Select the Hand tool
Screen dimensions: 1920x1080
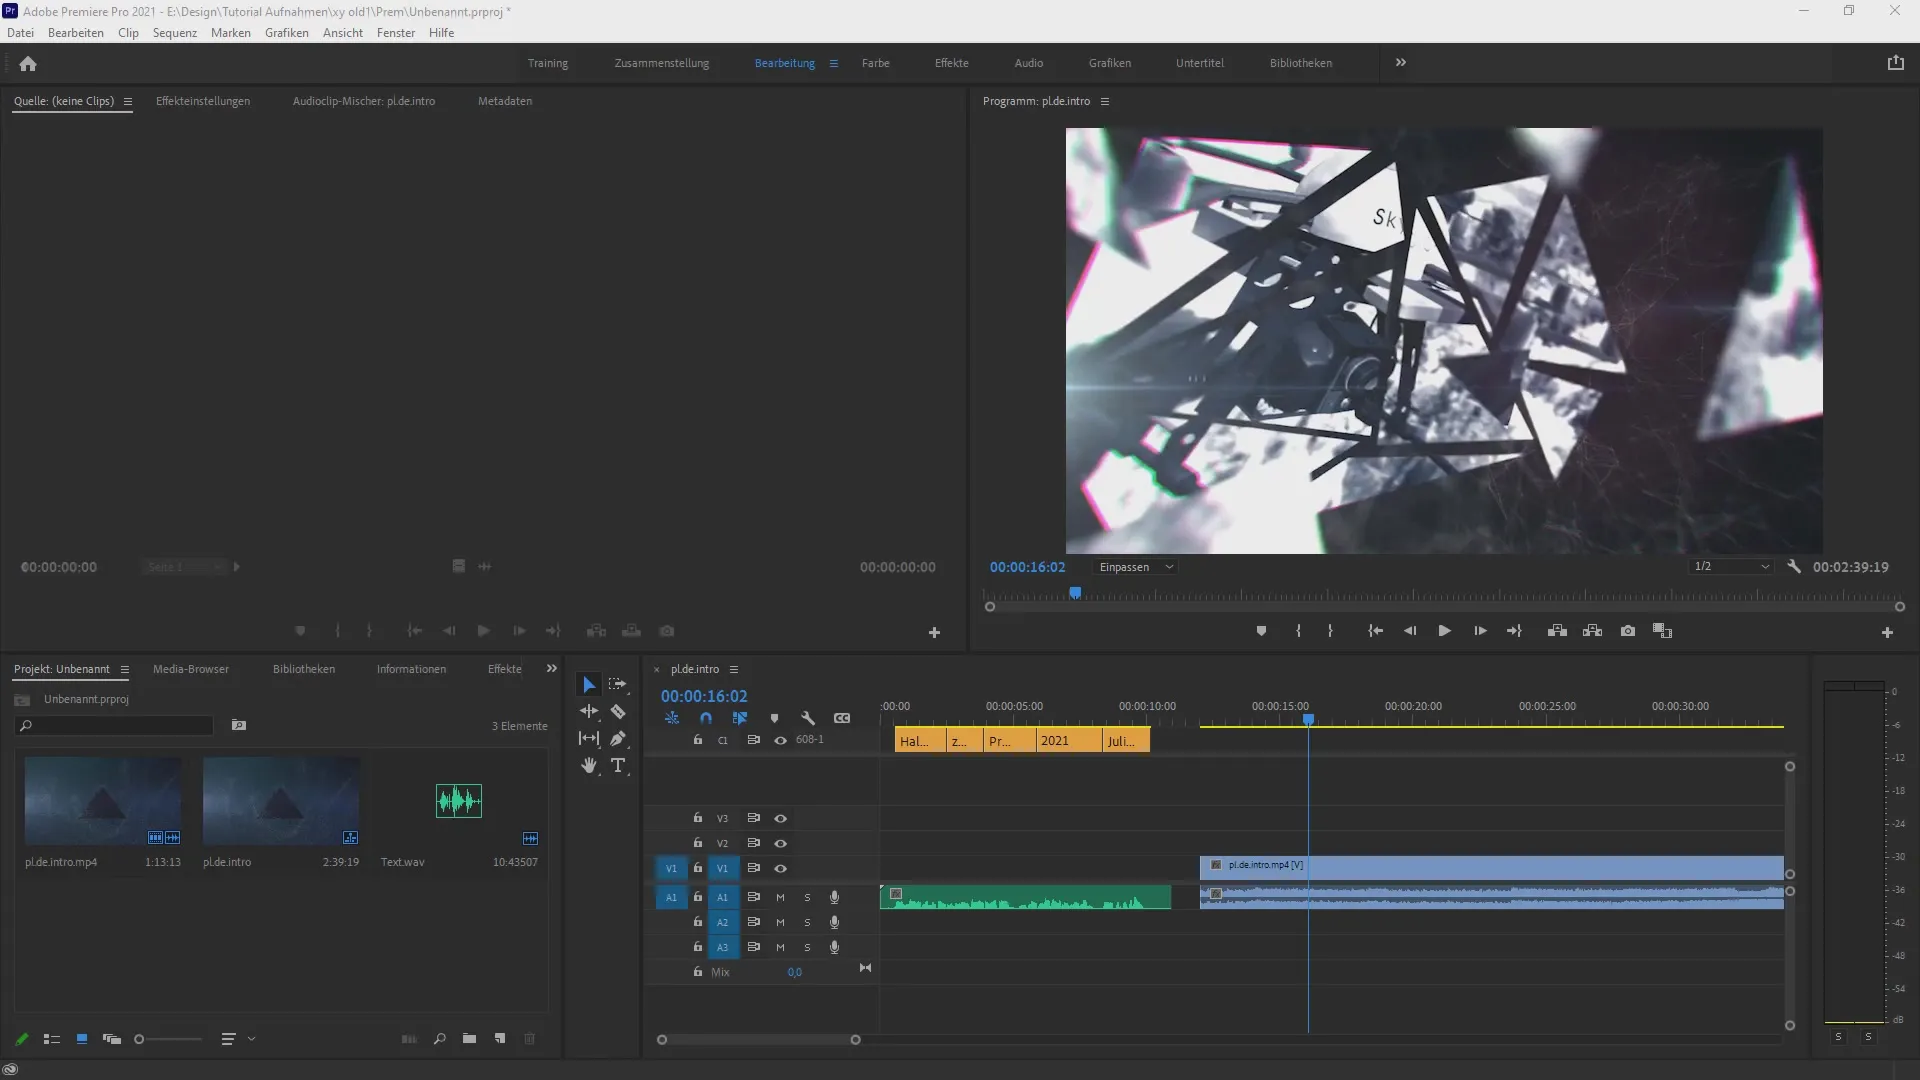click(x=589, y=766)
